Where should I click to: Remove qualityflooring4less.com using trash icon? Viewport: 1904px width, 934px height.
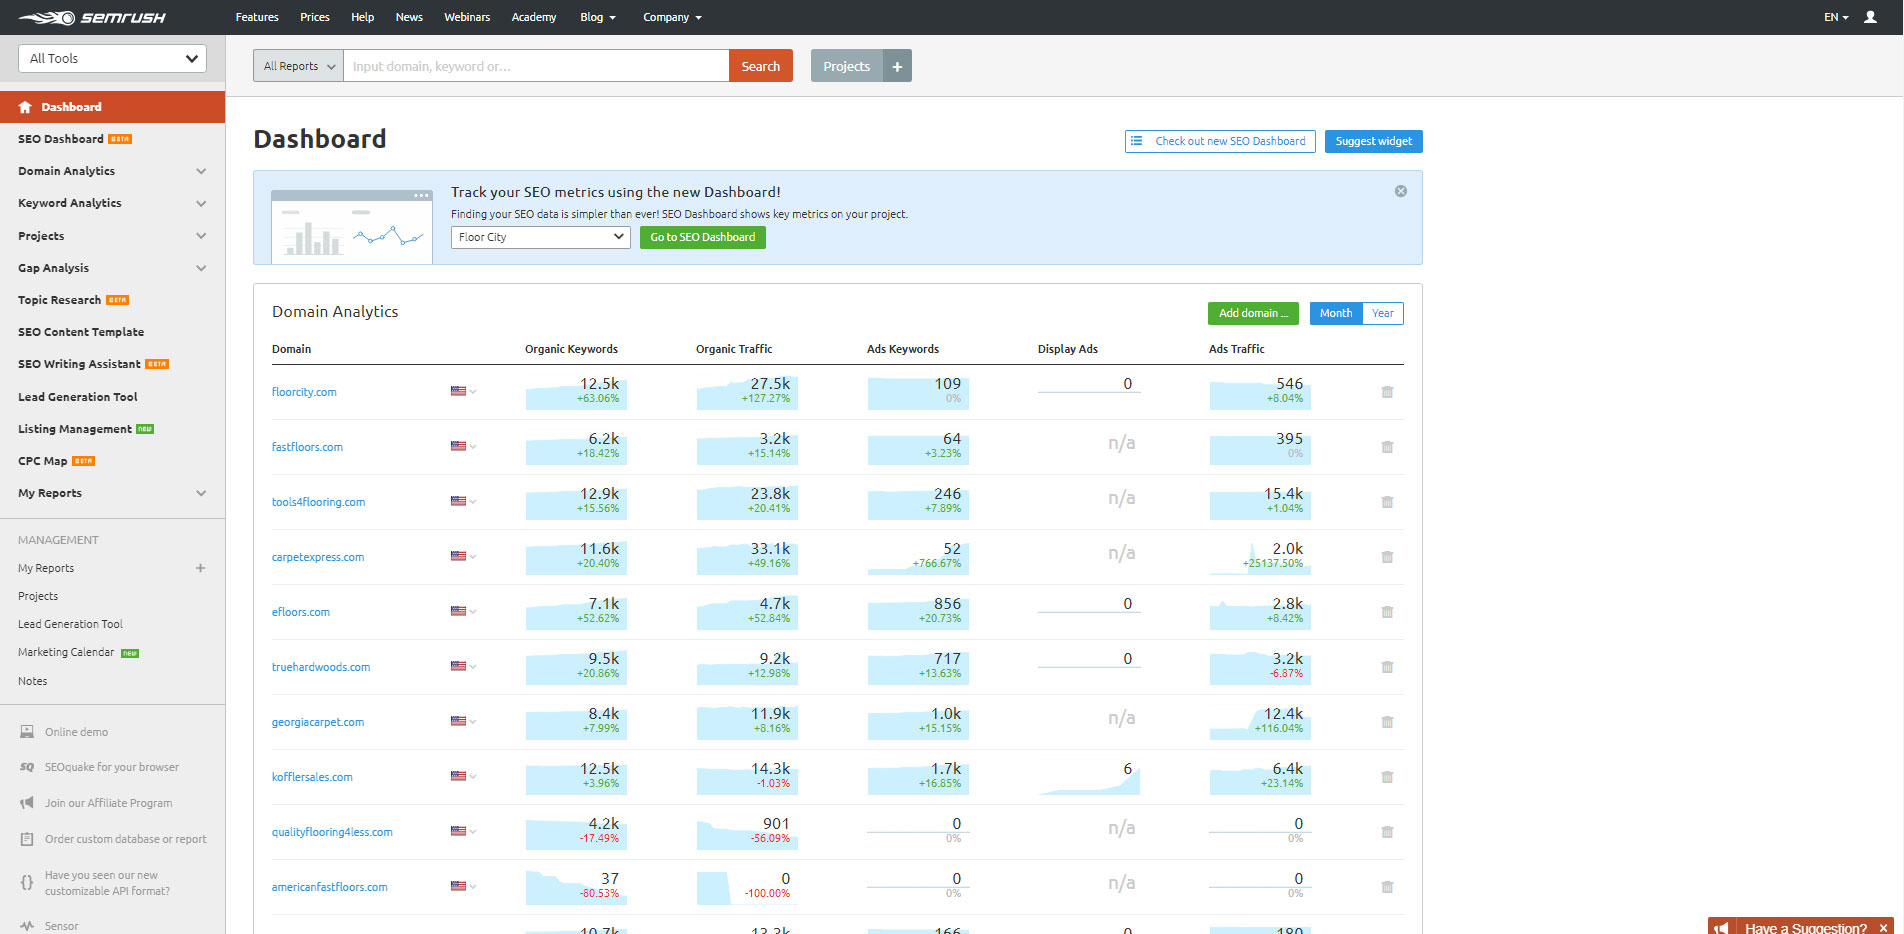(1387, 832)
